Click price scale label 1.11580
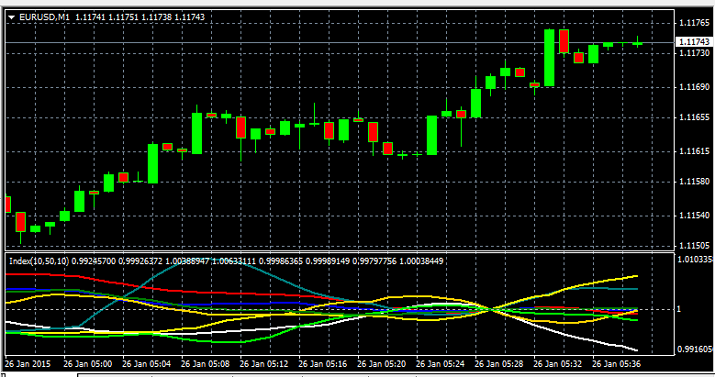This screenshot has height=377, width=715. coord(694,181)
